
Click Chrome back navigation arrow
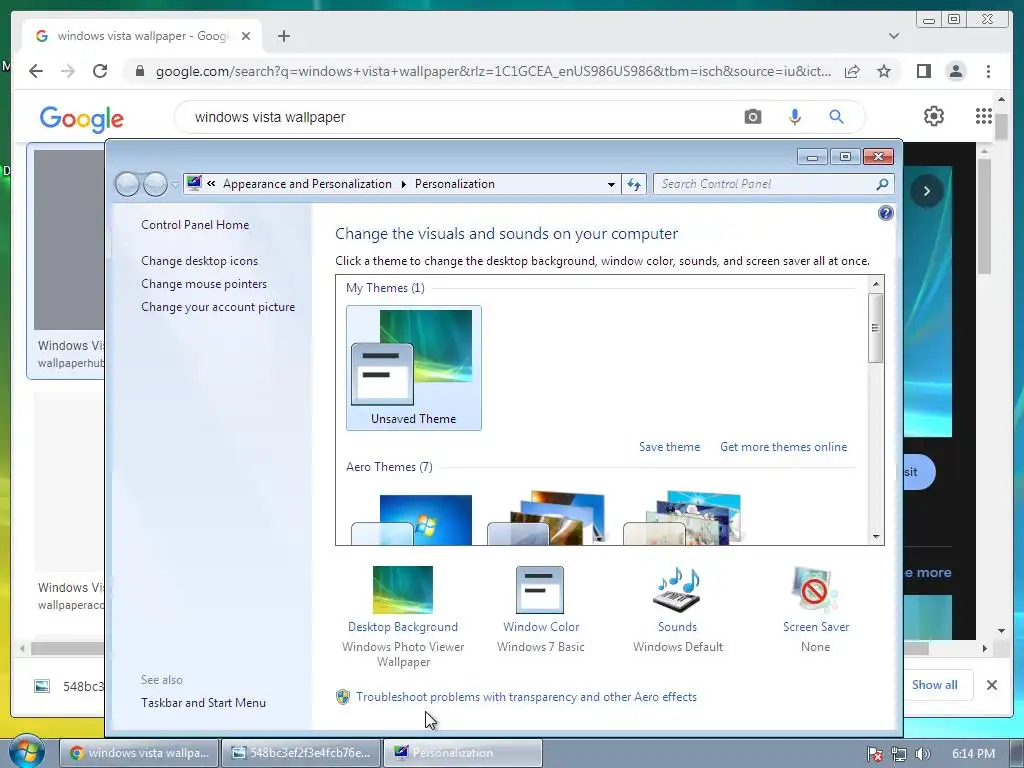pos(36,71)
